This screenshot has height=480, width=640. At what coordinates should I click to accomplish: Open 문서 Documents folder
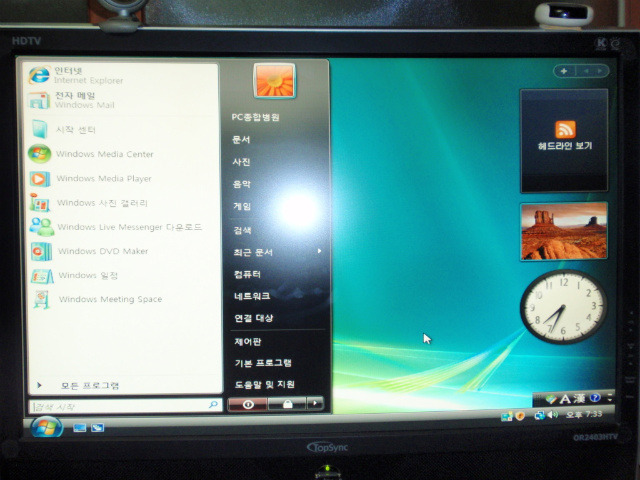241,140
